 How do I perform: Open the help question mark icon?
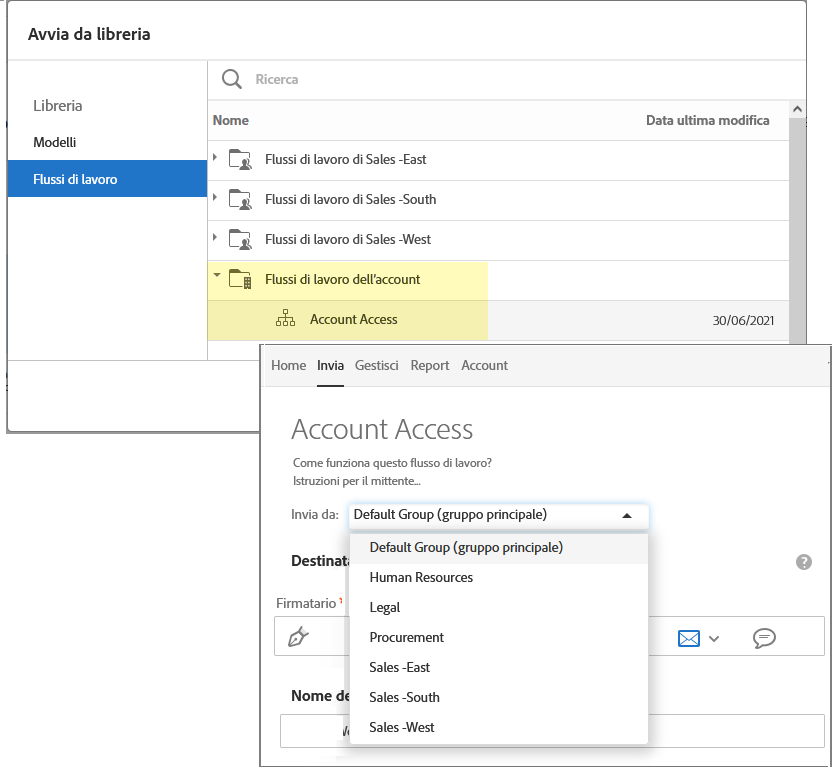point(803,562)
